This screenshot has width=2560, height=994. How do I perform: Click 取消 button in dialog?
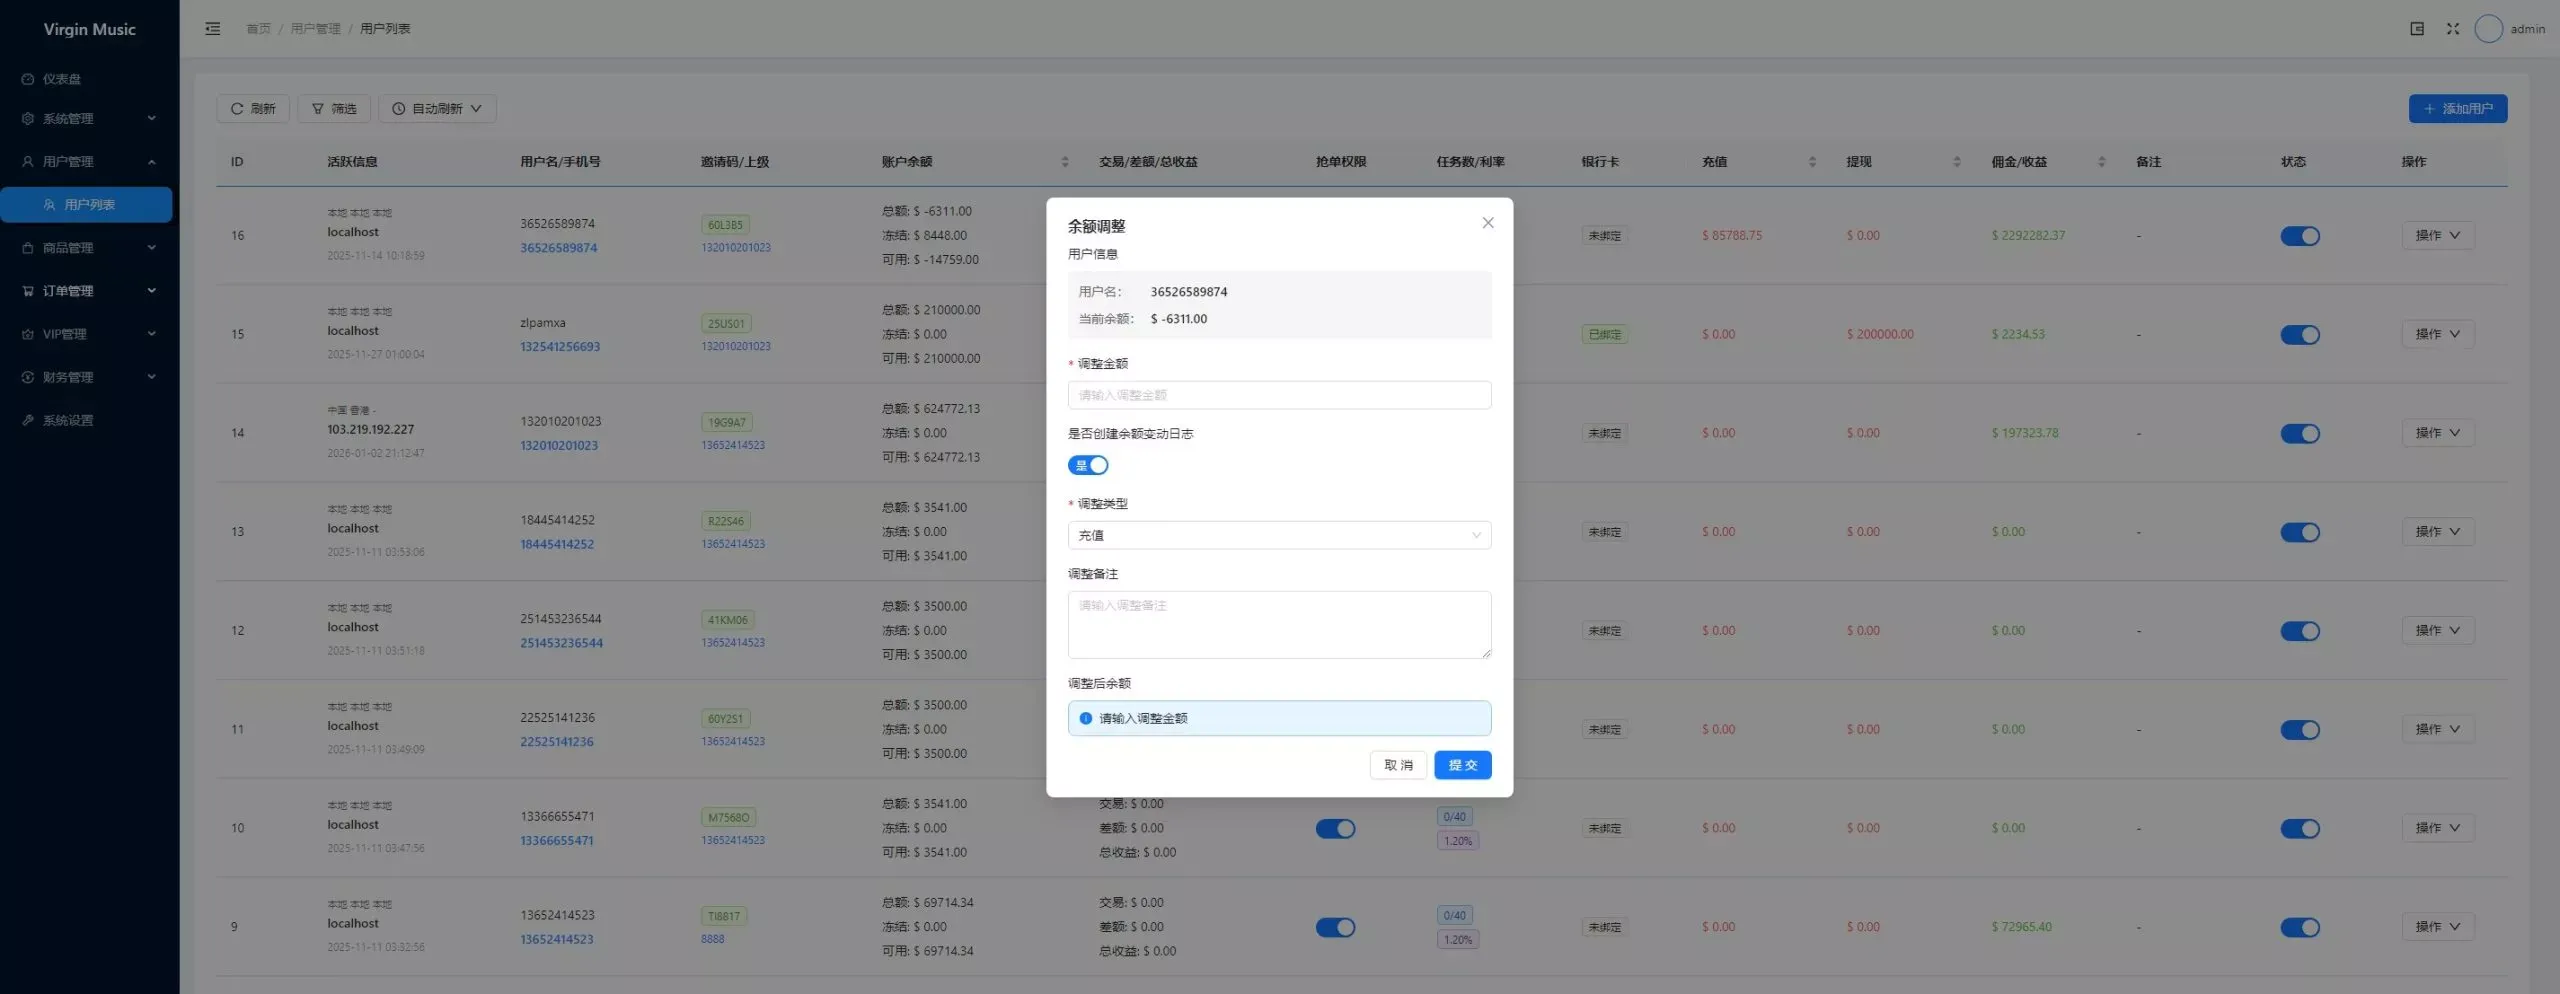[x=1398, y=765]
